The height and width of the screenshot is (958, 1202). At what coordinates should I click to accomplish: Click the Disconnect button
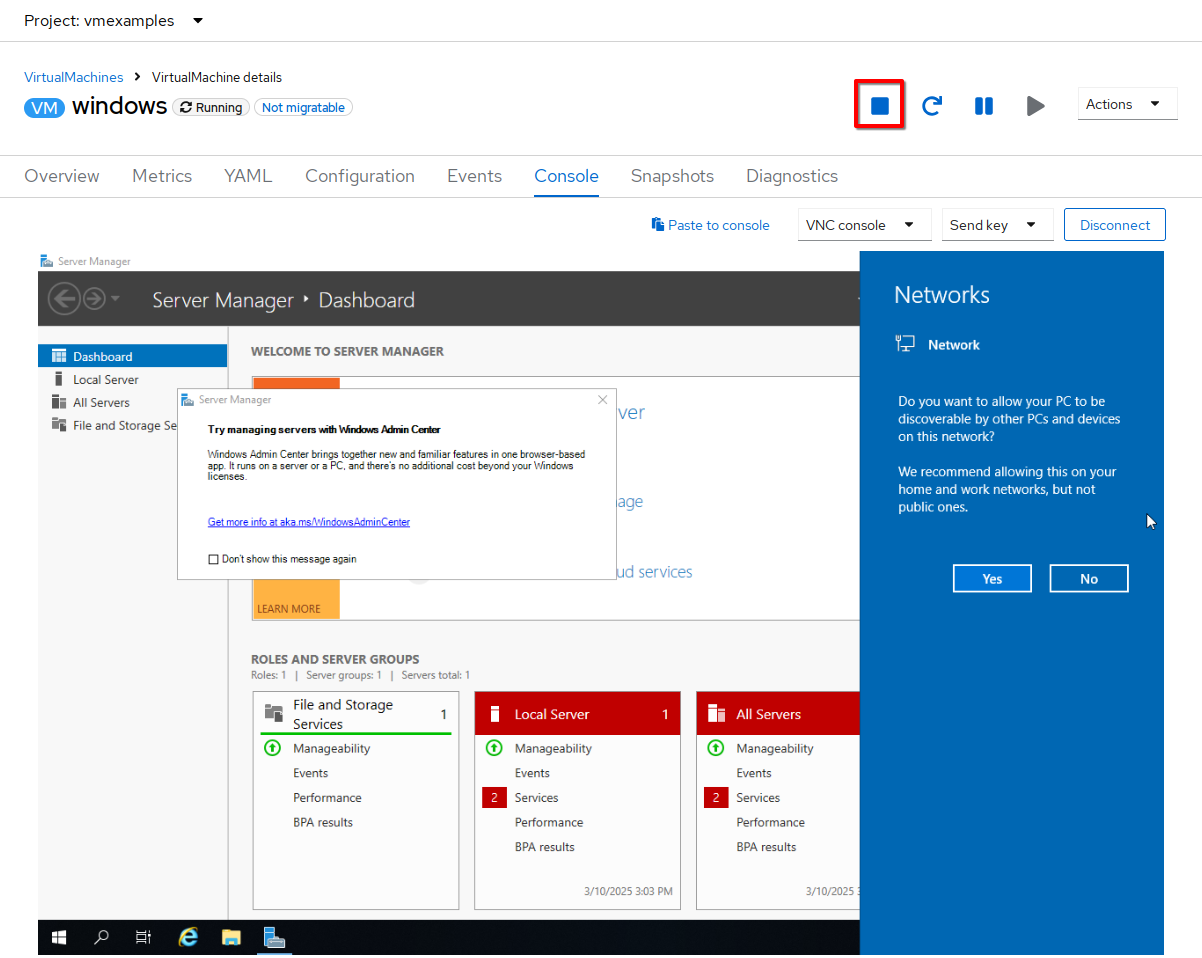coord(1115,225)
